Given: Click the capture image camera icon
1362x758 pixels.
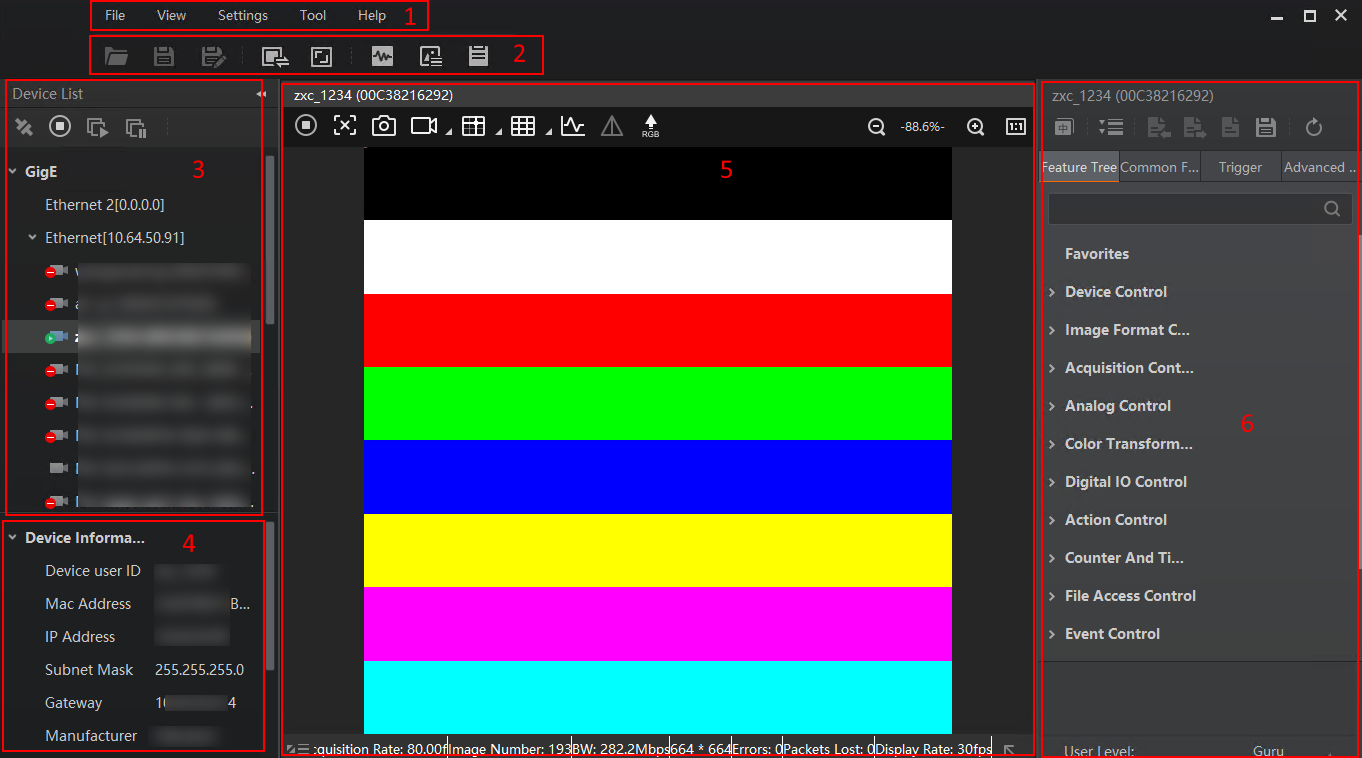Looking at the screenshot, I should [384, 126].
